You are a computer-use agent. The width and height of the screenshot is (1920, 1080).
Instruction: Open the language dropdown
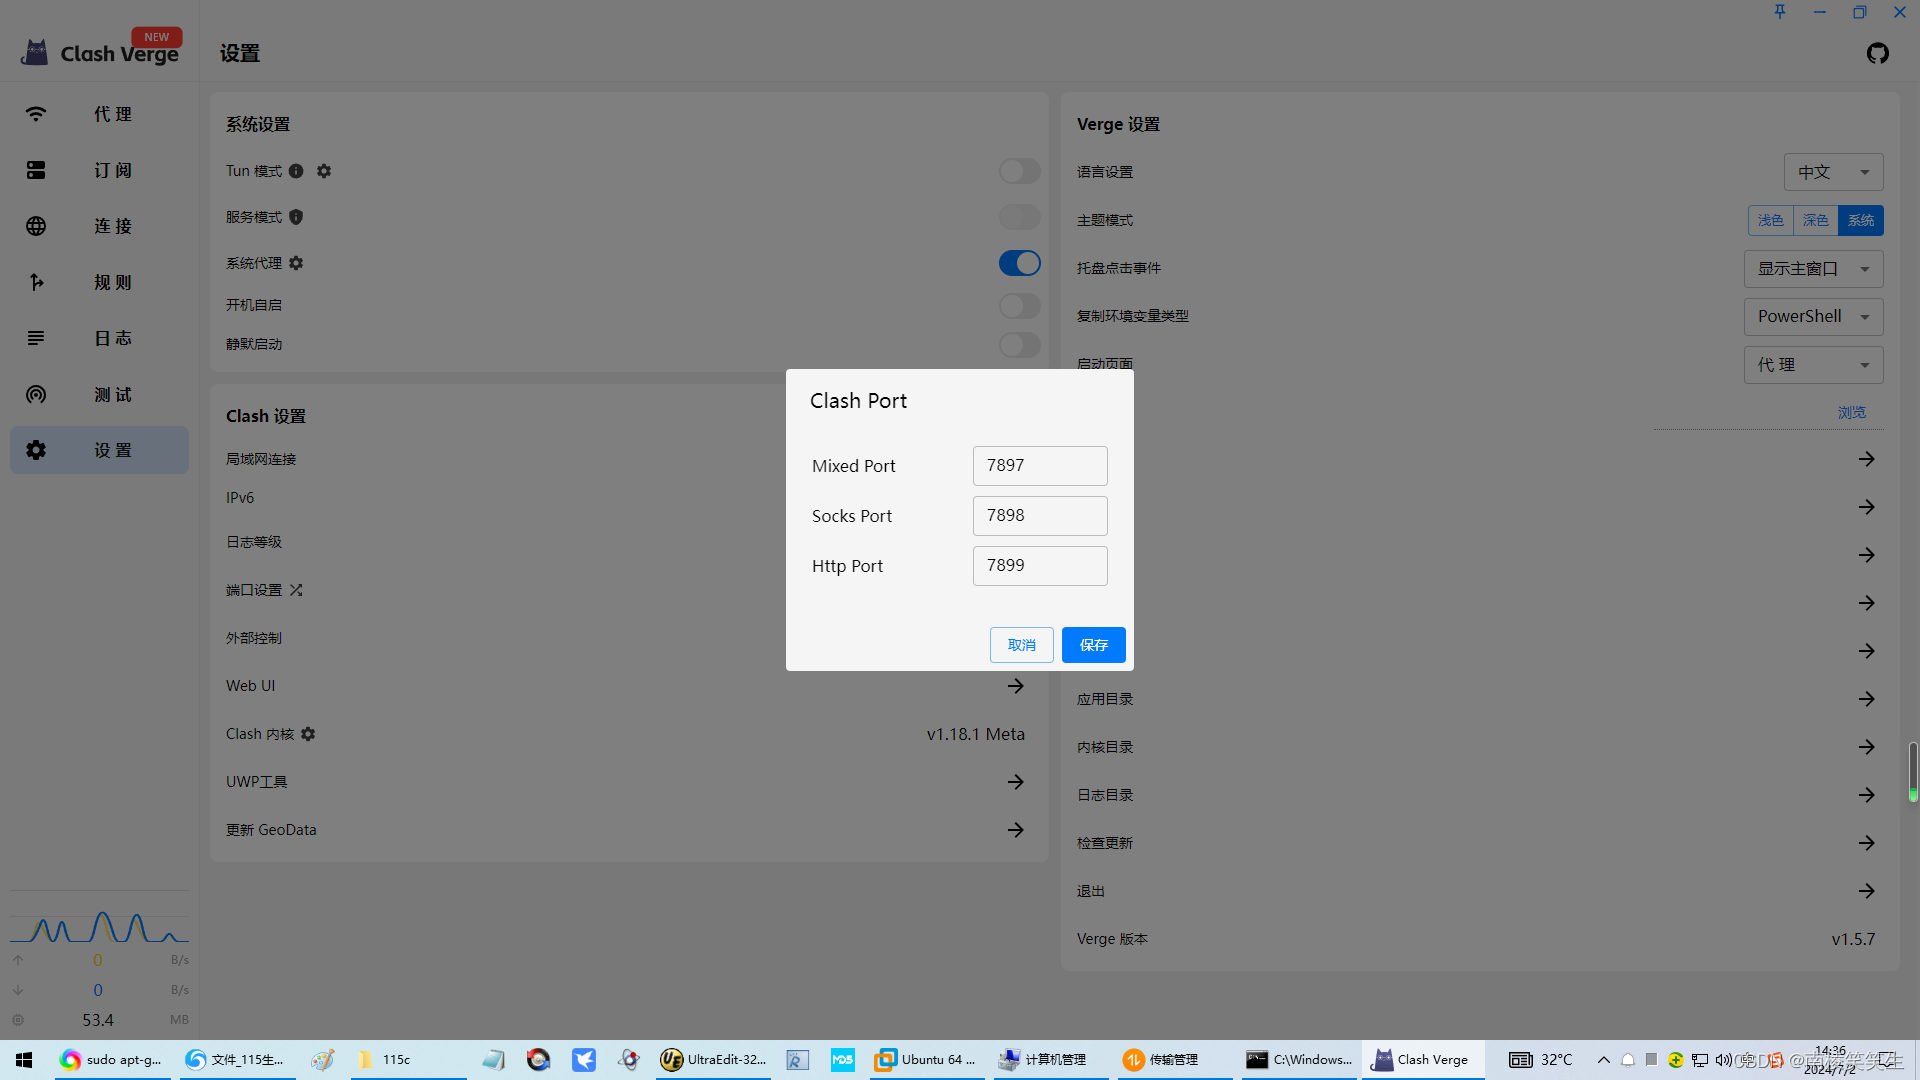[1833, 172]
